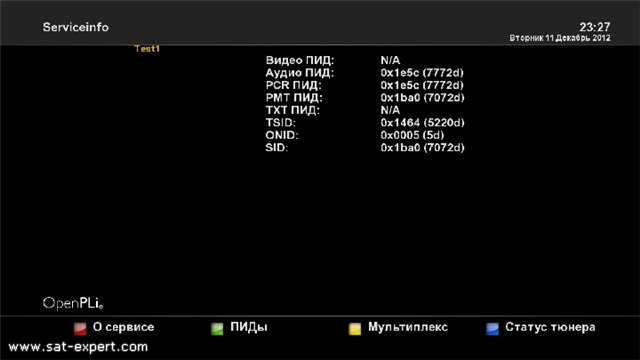This screenshot has height=360, width=640.
Task: Click the TXT ПИД value N/A
Action: pos(390,110)
